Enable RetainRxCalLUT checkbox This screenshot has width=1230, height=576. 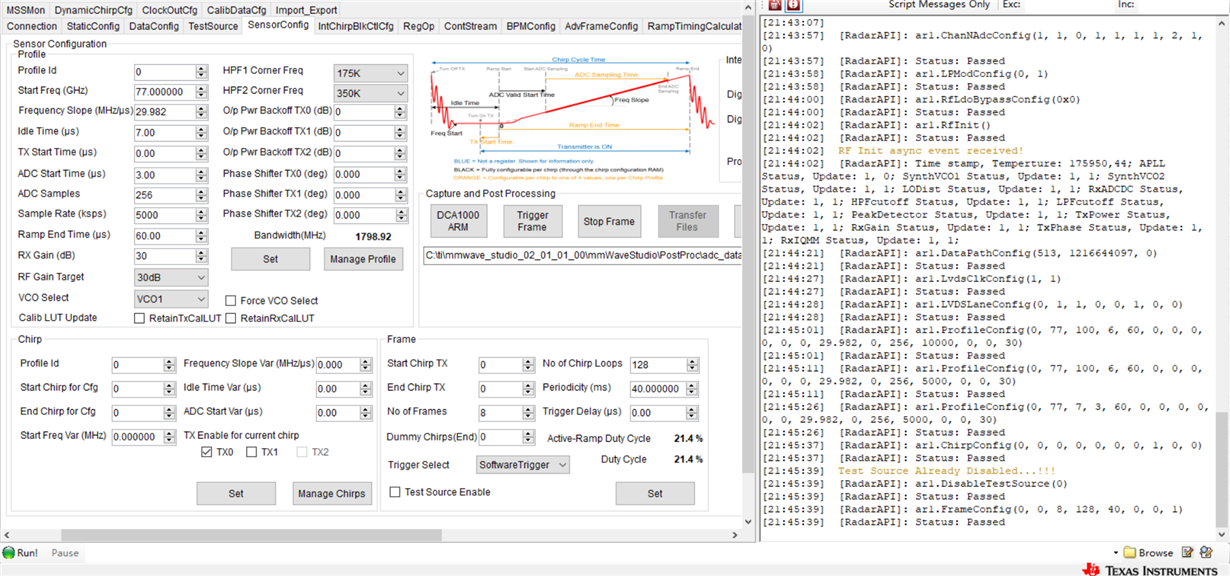click(x=230, y=318)
